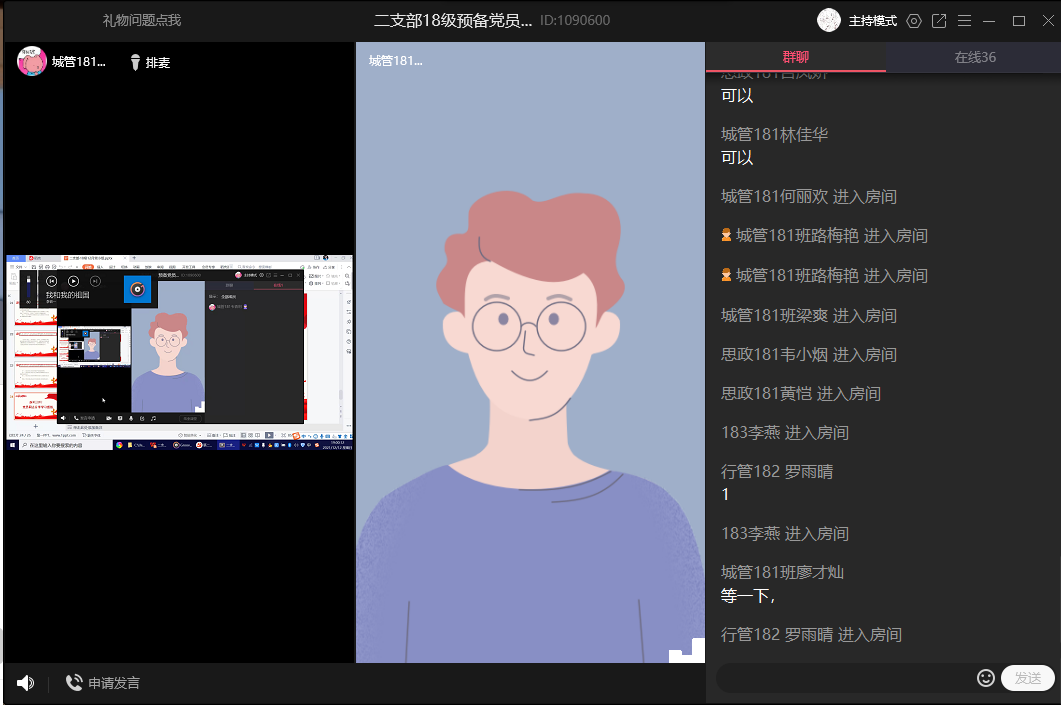Open the hamburger menu in title bar

click(x=964, y=21)
